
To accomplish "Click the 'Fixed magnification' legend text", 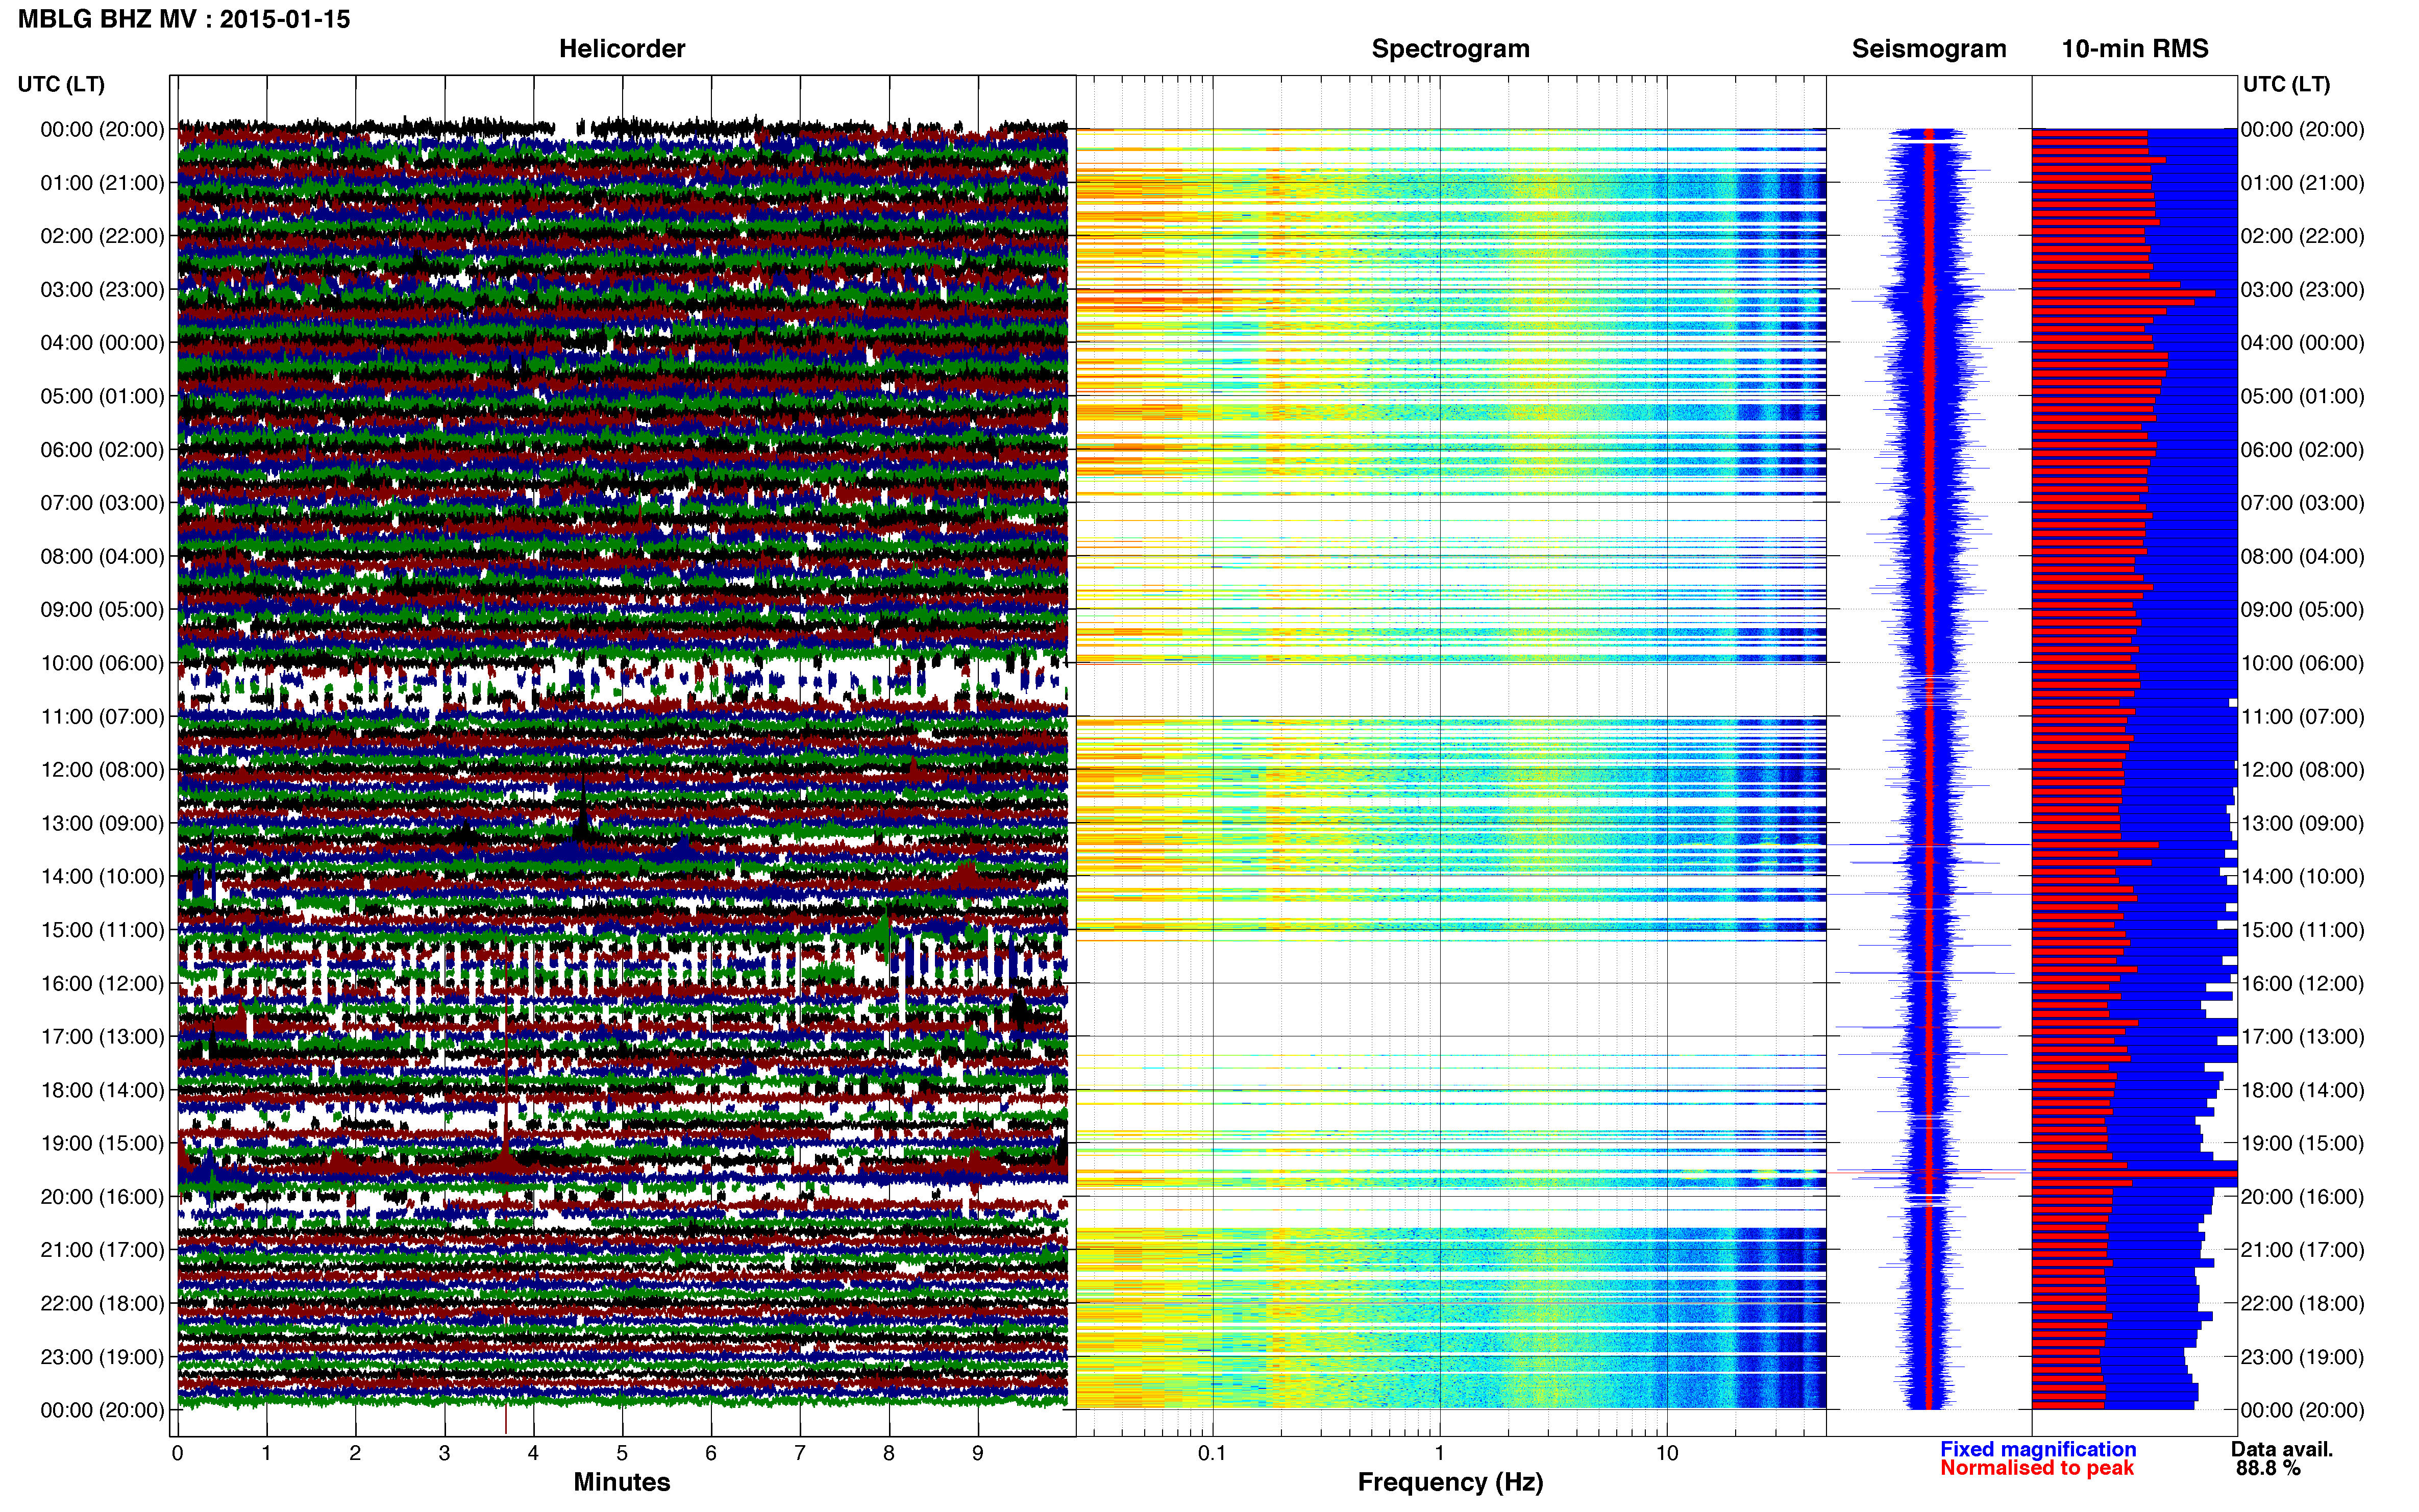I will coord(2038,1449).
